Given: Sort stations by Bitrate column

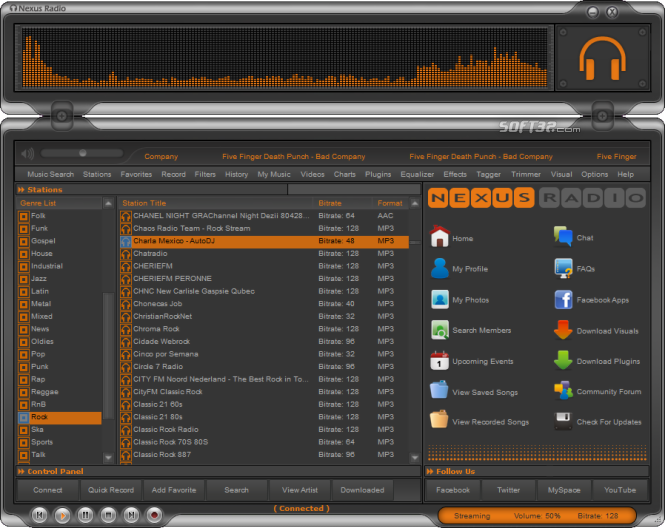Looking at the screenshot, I should [330, 203].
